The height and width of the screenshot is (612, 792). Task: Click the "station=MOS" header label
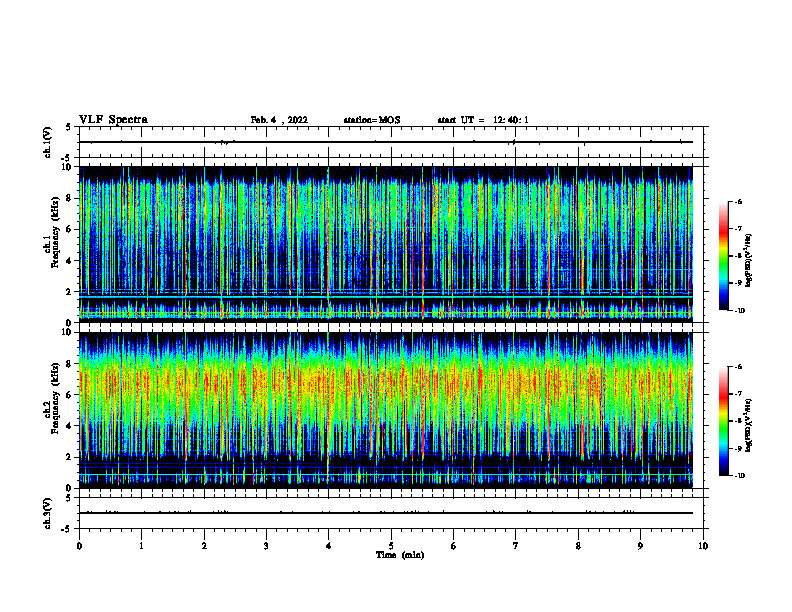[372, 120]
